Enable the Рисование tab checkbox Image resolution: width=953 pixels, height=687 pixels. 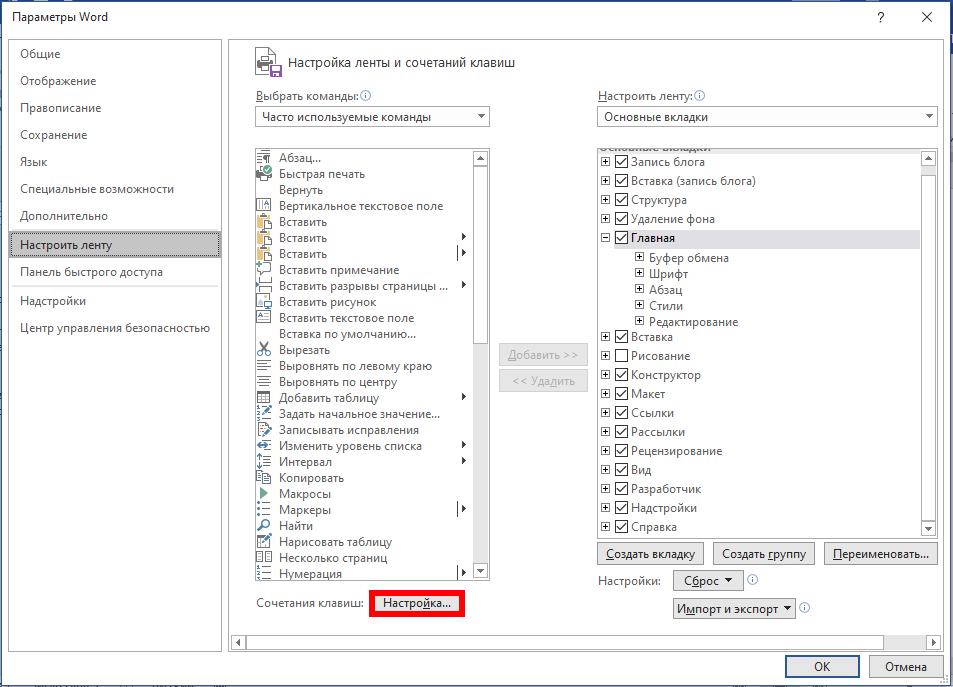click(621, 356)
